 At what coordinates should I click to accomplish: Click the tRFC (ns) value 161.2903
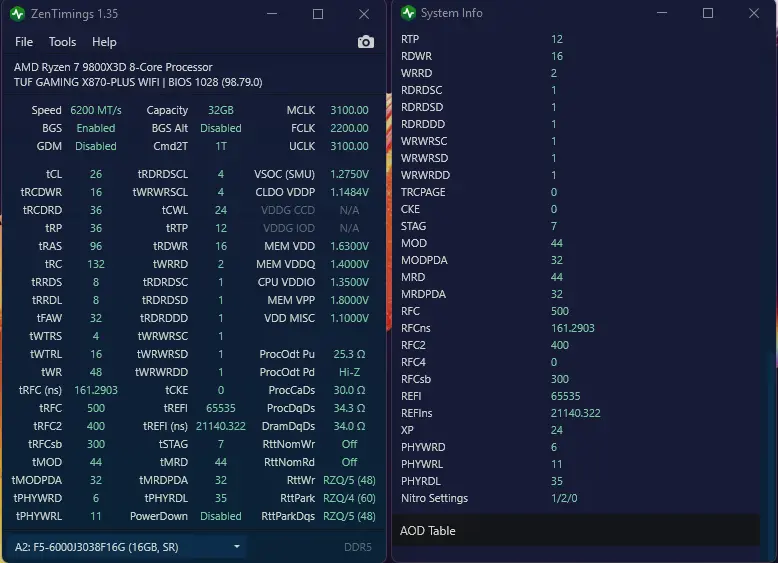point(96,390)
